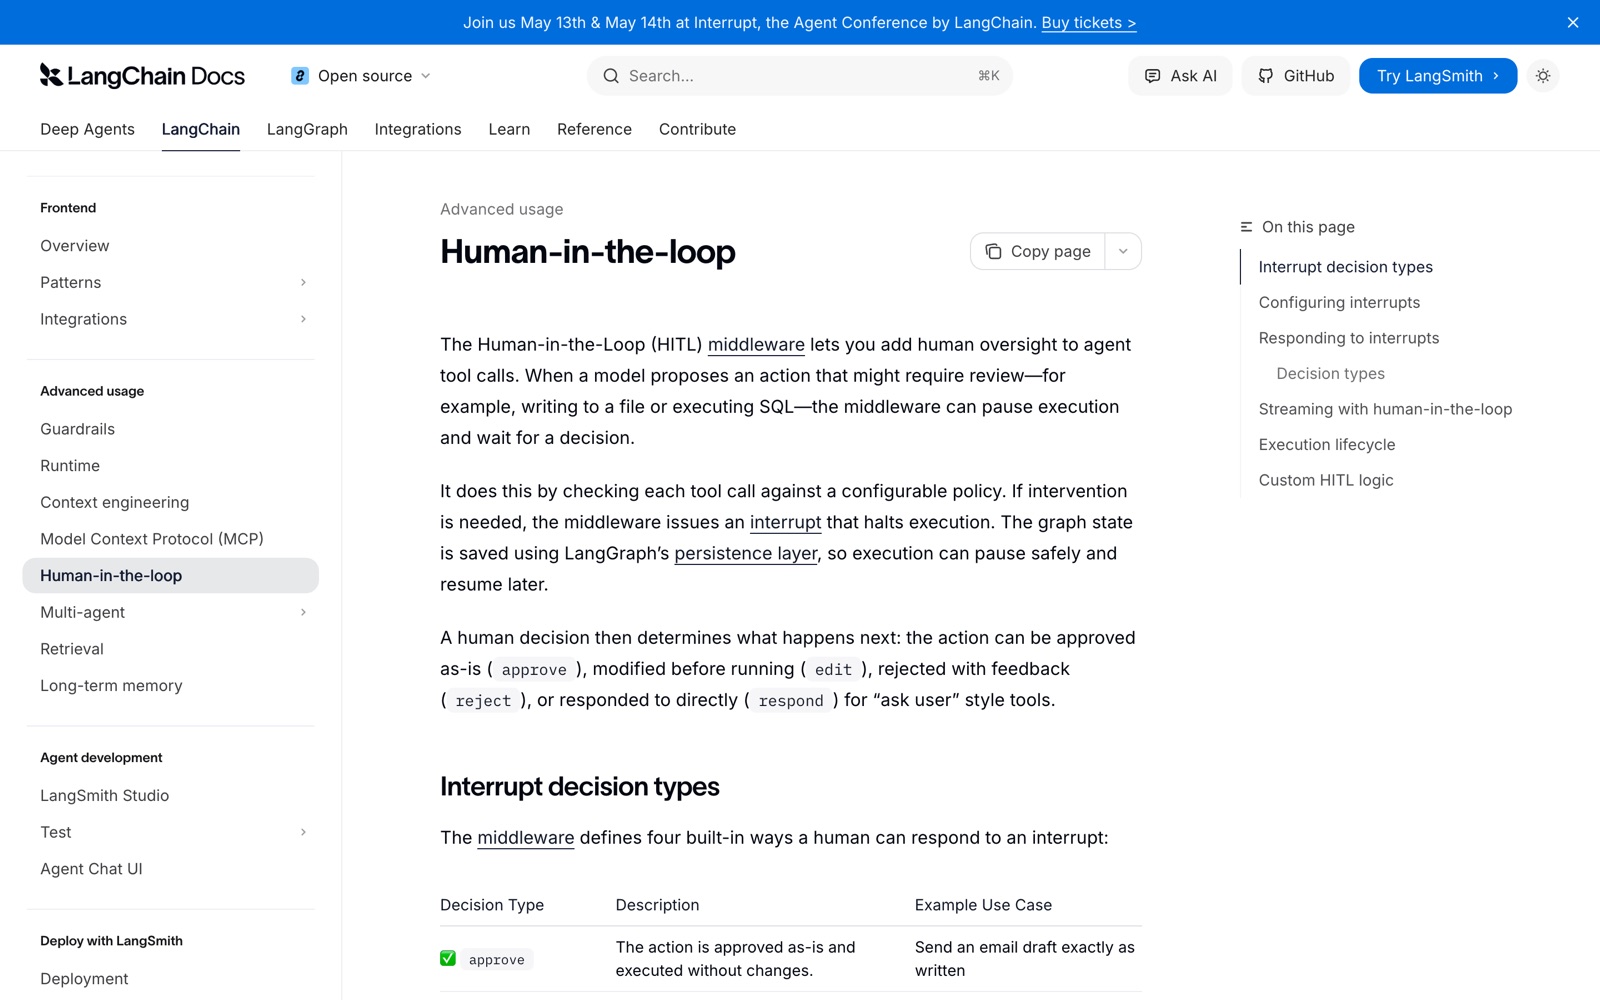This screenshot has height=1000, width=1600.
Task: Click Try LangSmith button
Action: [x=1438, y=76]
